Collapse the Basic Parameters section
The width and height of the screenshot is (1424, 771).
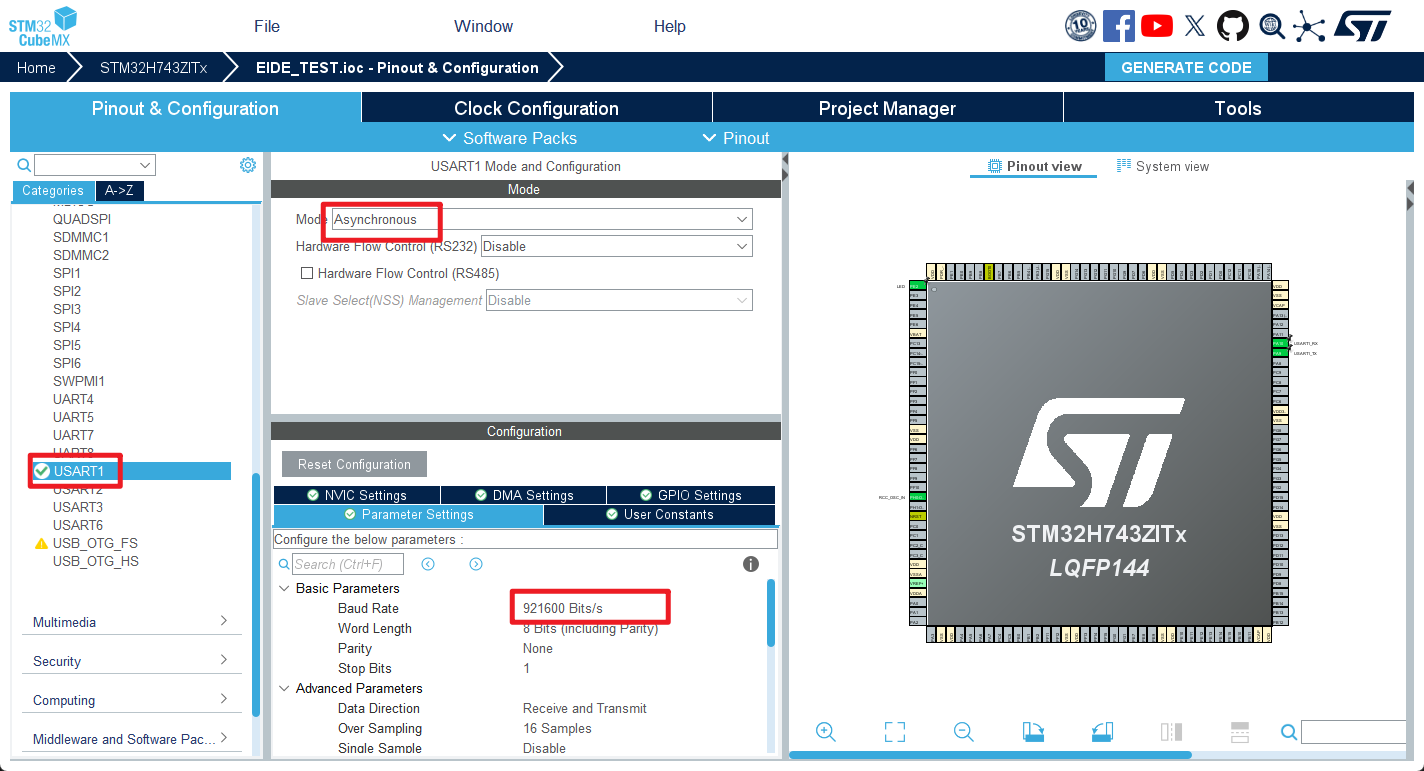tap(284, 588)
